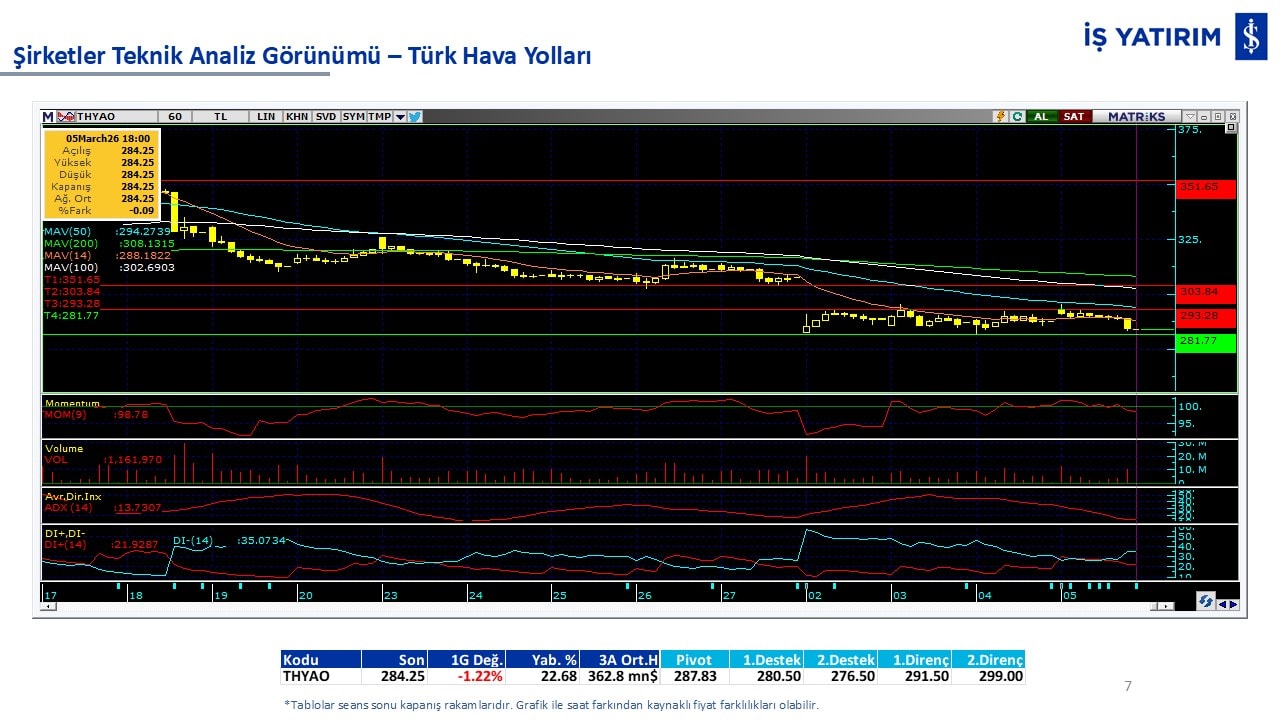Screen dimensions: 1280x720
Task: Select the TMP template toolbar item
Action: [379, 117]
